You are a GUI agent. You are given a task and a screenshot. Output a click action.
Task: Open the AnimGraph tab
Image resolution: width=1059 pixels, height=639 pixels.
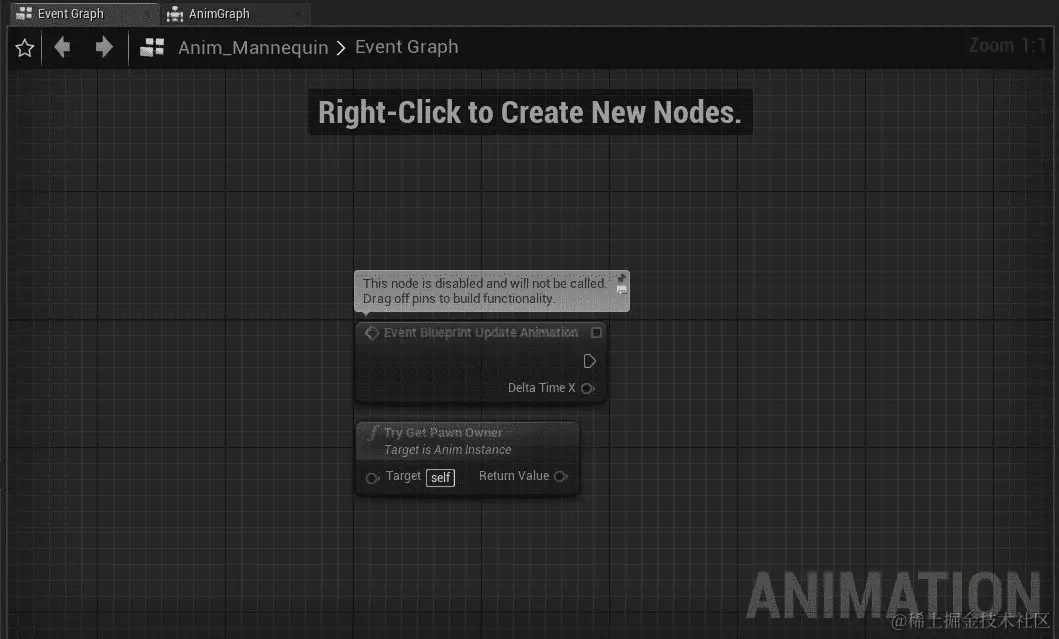pos(235,14)
